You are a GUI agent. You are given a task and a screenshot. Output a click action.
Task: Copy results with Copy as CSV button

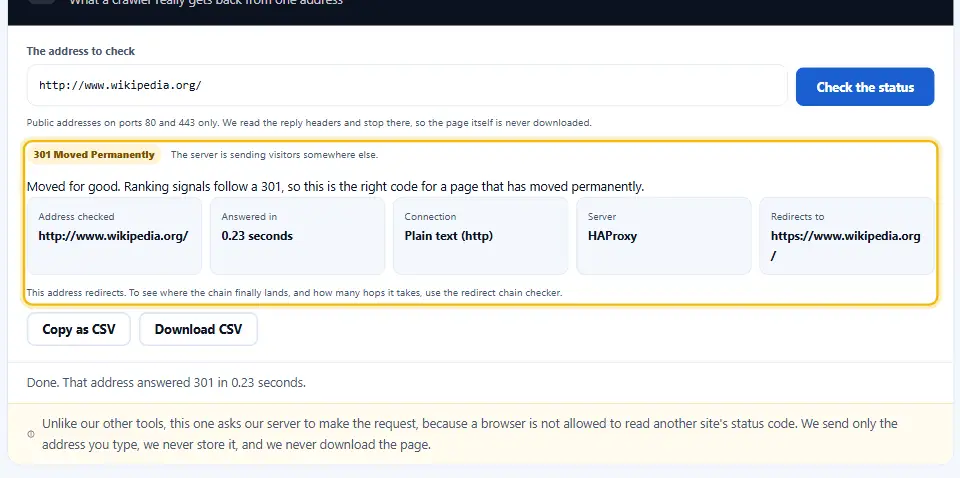click(x=78, y=329)
